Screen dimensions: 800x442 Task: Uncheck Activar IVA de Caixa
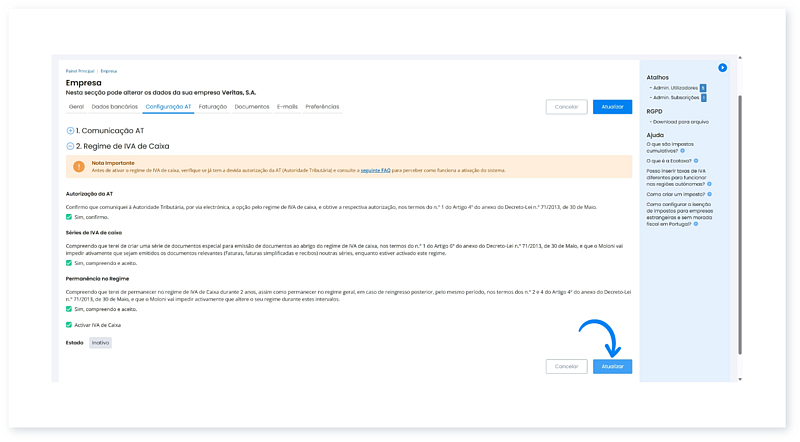pyautogui.click(x=69, y=325)
